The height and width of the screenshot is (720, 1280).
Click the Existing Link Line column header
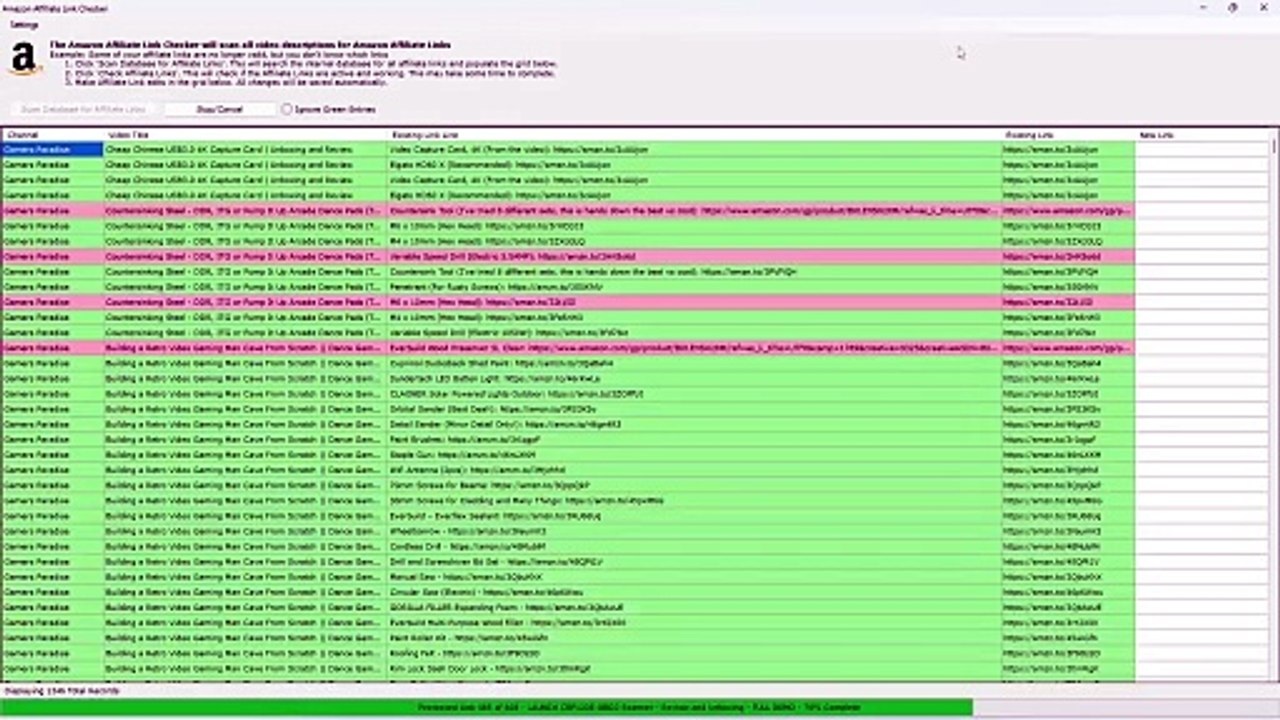[x=695, y=135]
